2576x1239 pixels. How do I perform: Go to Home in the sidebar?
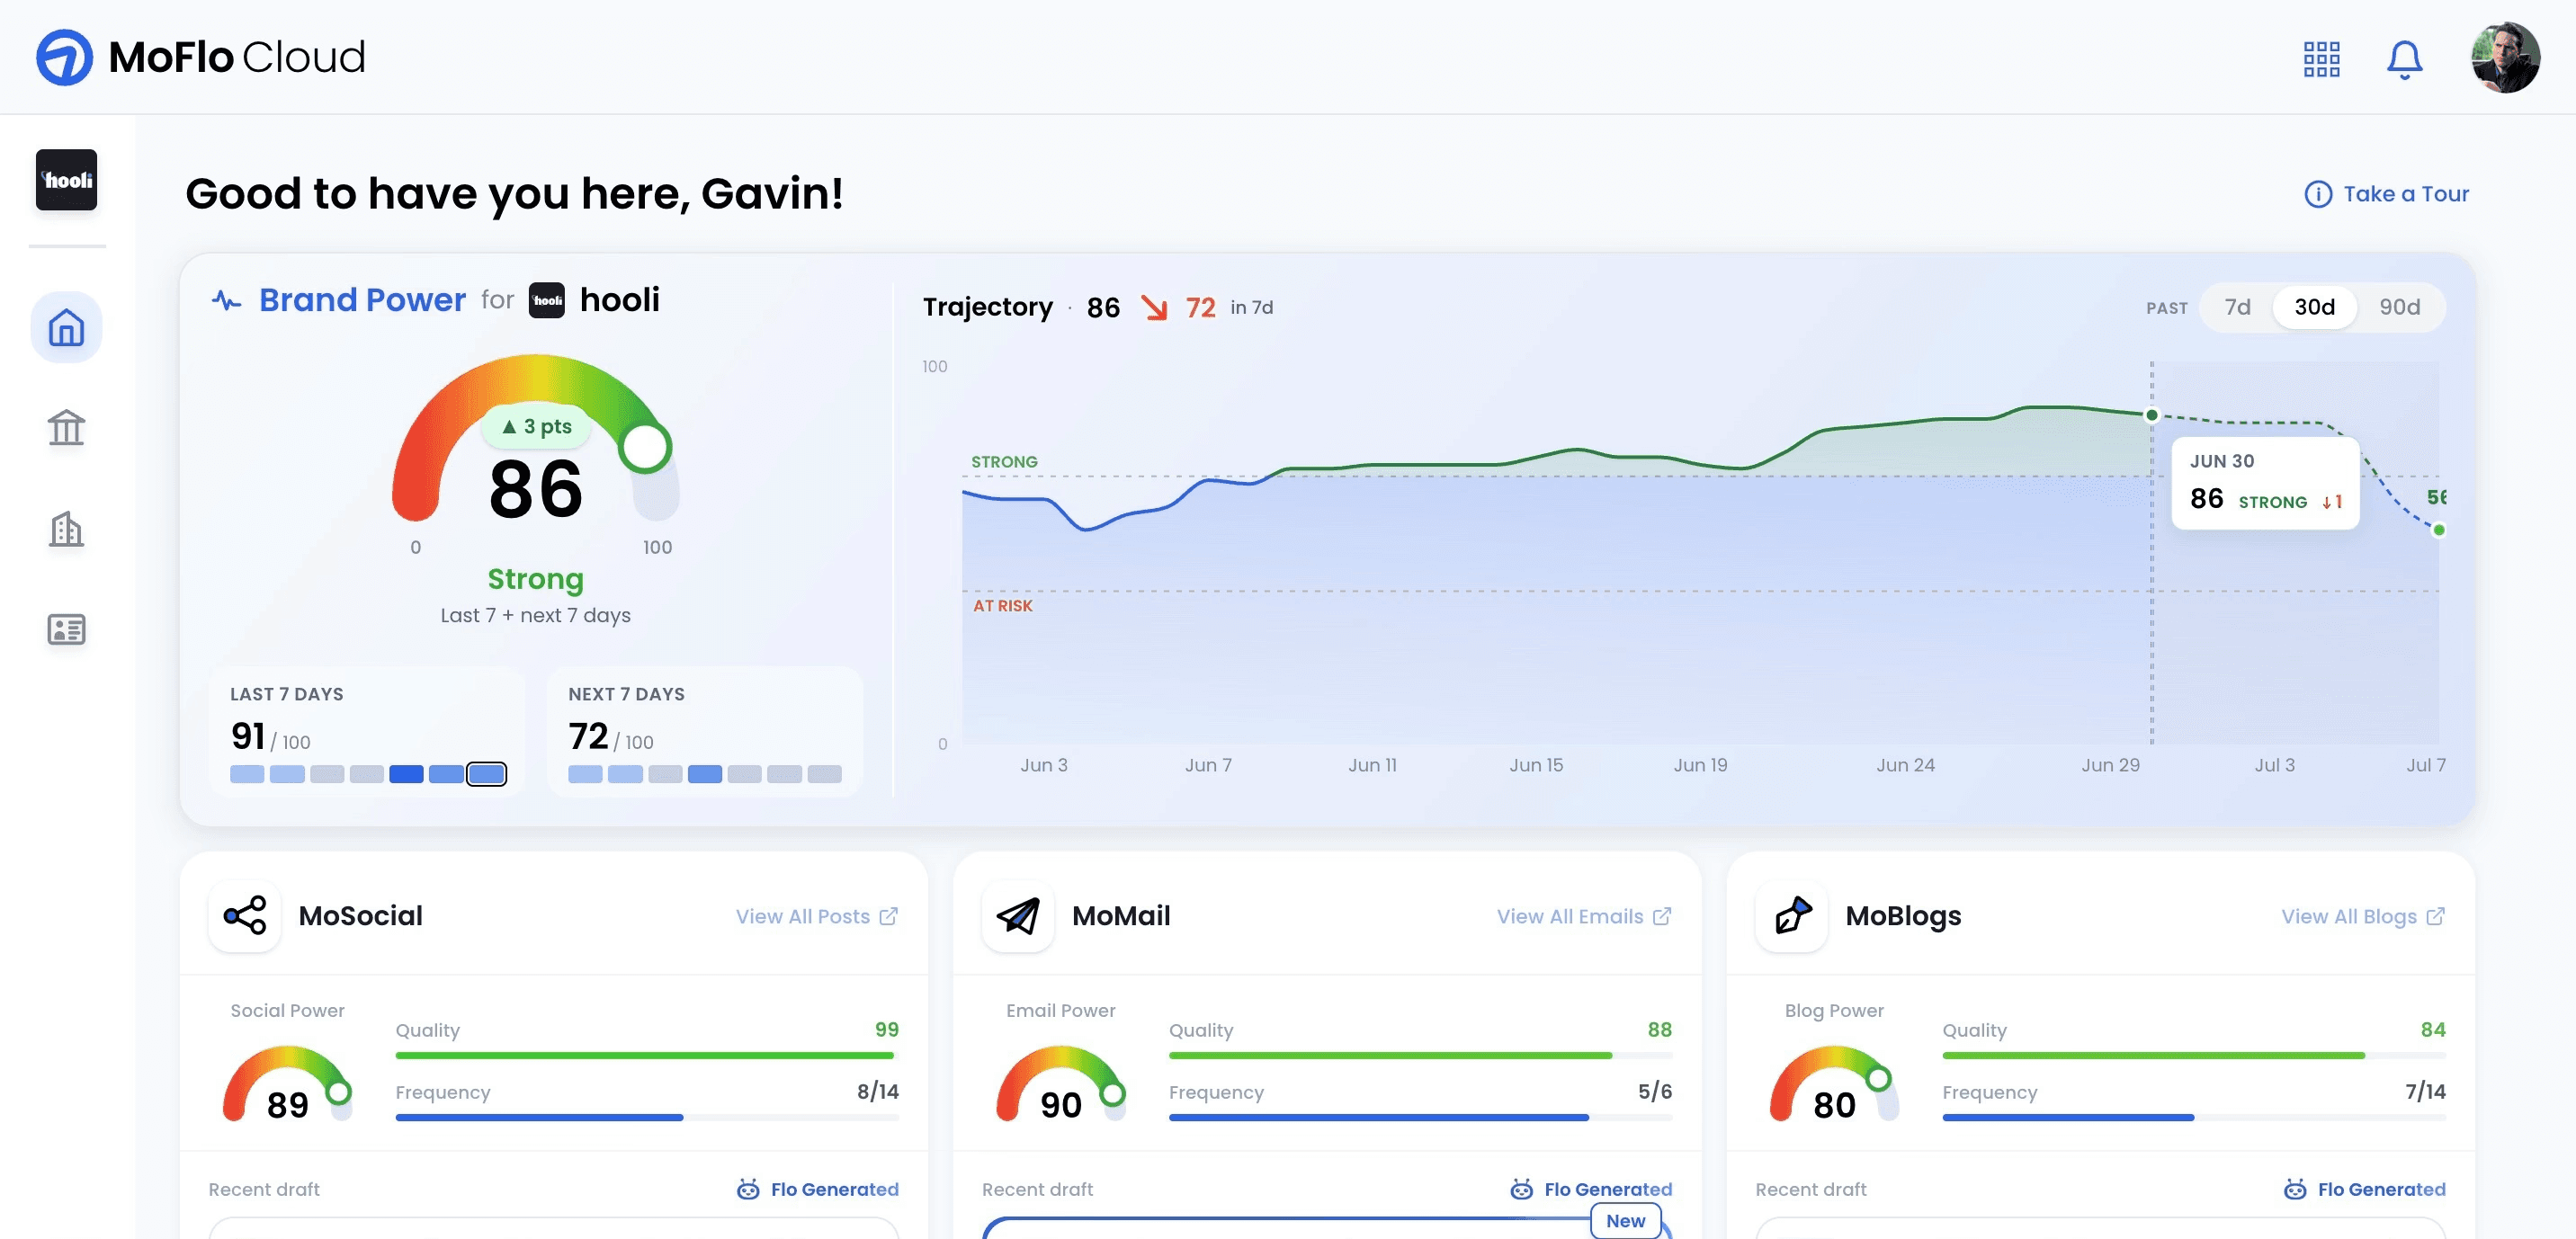point(66,327)
